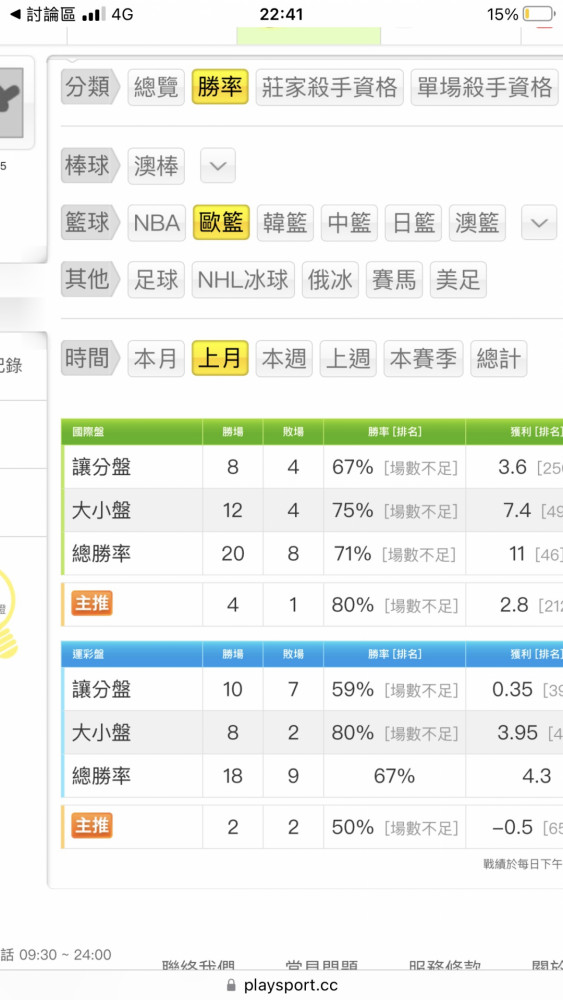Image resolution: width=563 pixels, height=1000 pixels.
Task: Choose the NBA league filter
Action: tap(157, 223)
